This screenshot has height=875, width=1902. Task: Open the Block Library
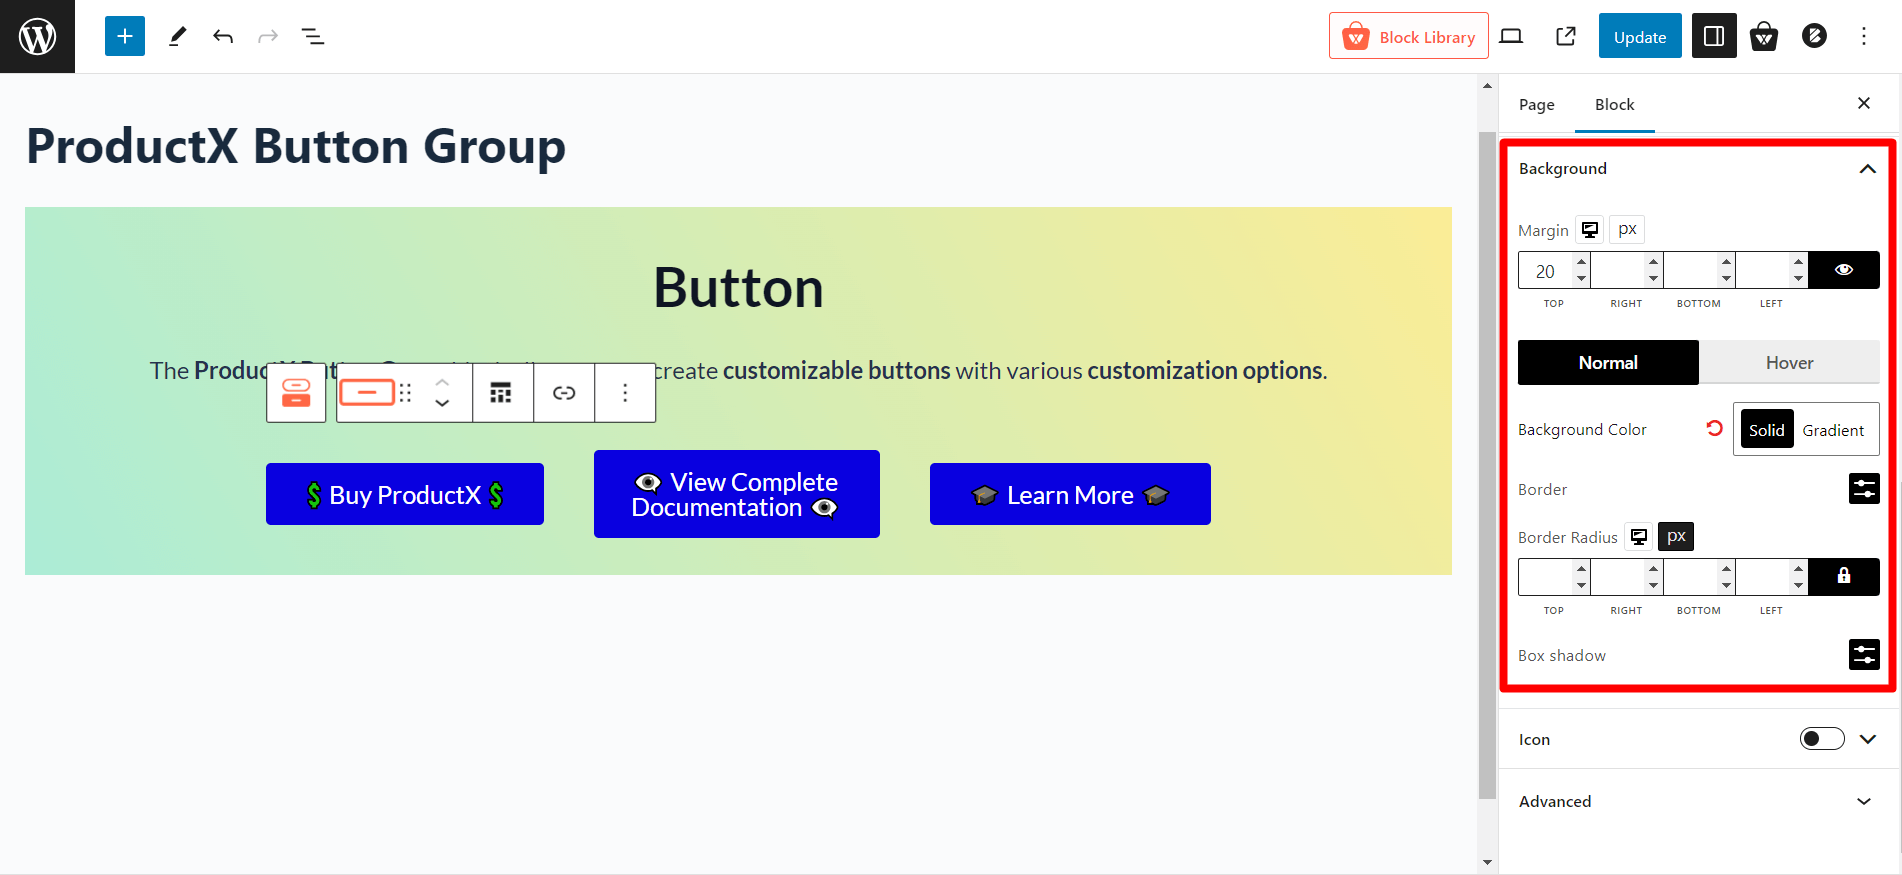tap(1409, 35)
